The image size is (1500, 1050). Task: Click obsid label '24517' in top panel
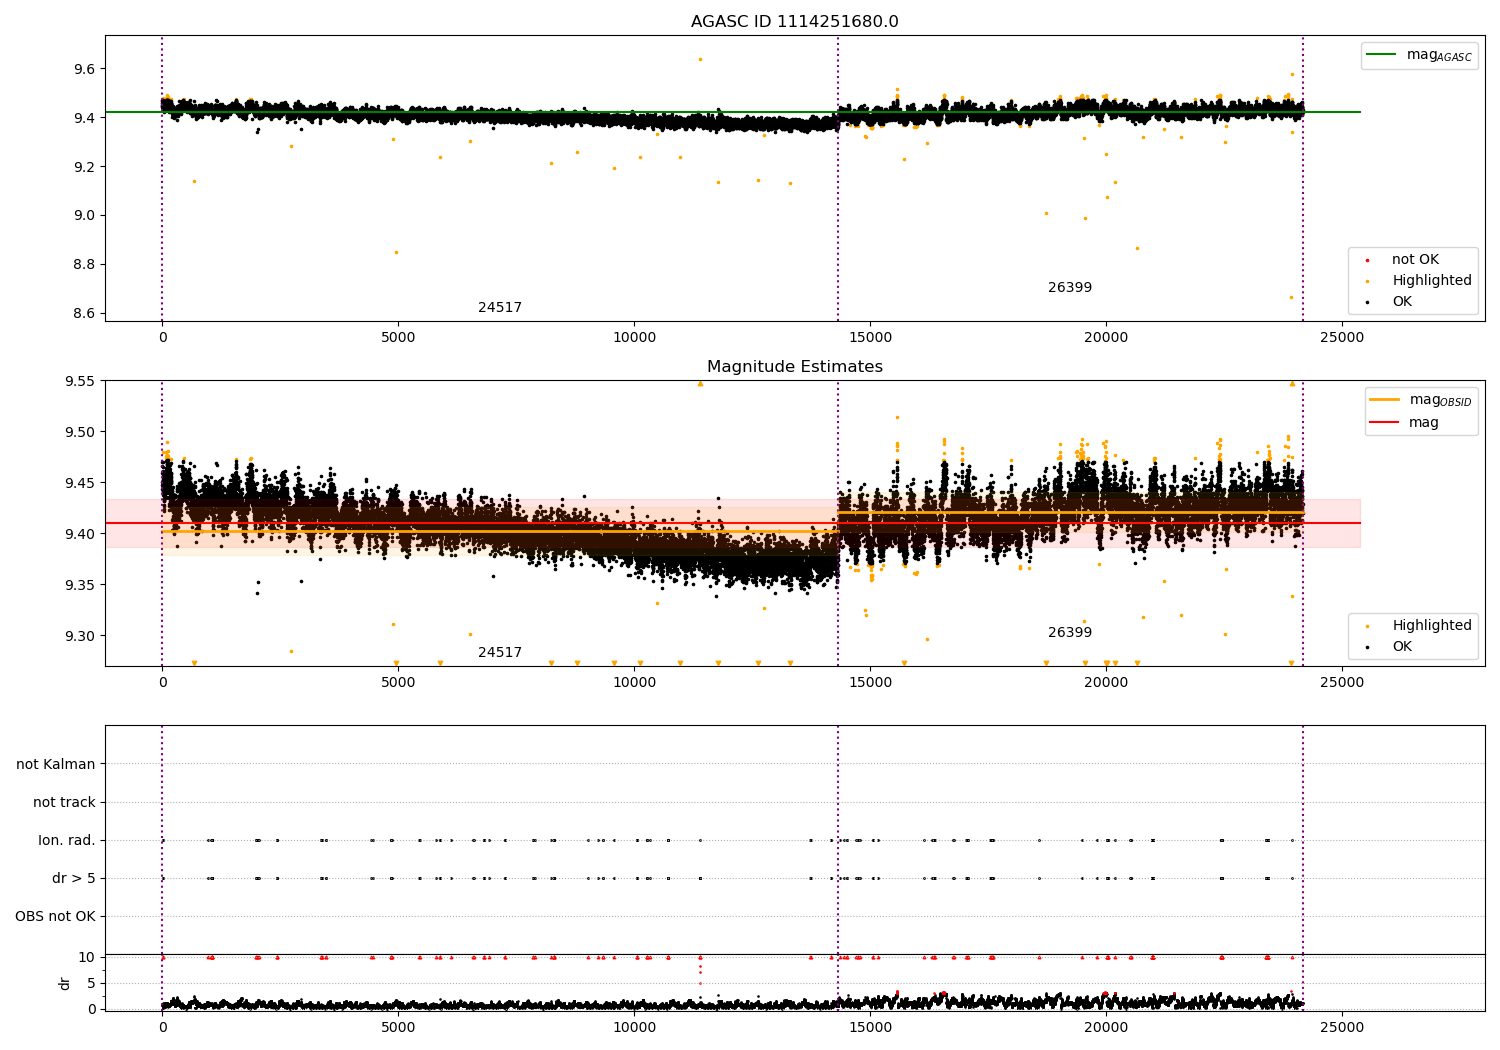pyautogui.click(x=500, y=308)
